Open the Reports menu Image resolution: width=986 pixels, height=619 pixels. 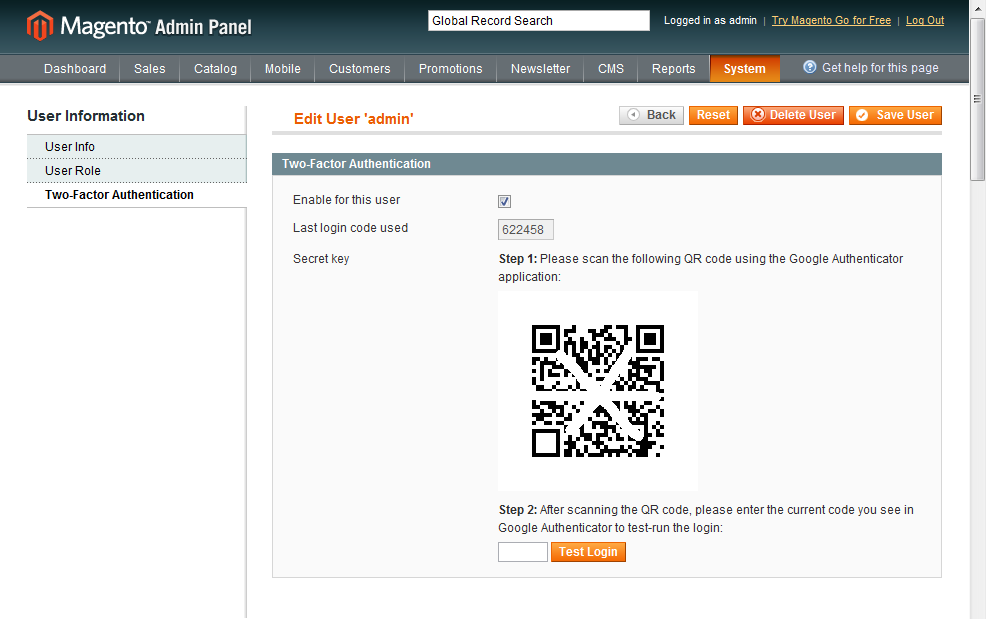tap(673, 69)
